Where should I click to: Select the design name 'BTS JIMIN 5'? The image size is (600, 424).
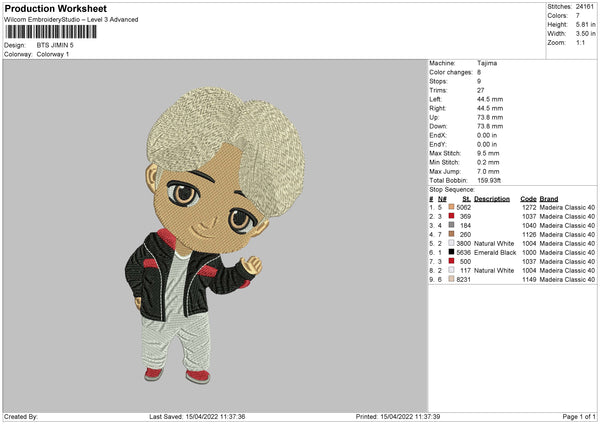55,45
